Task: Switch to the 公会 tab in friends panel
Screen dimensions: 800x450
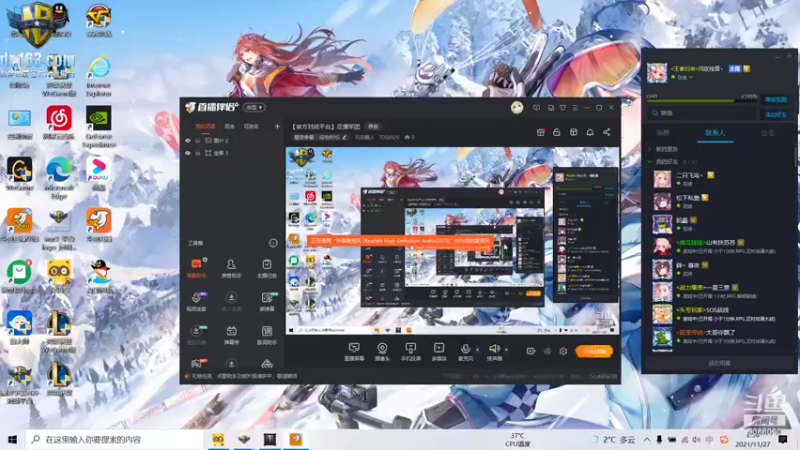Action: pyautogui.click(x=767, y=132)
